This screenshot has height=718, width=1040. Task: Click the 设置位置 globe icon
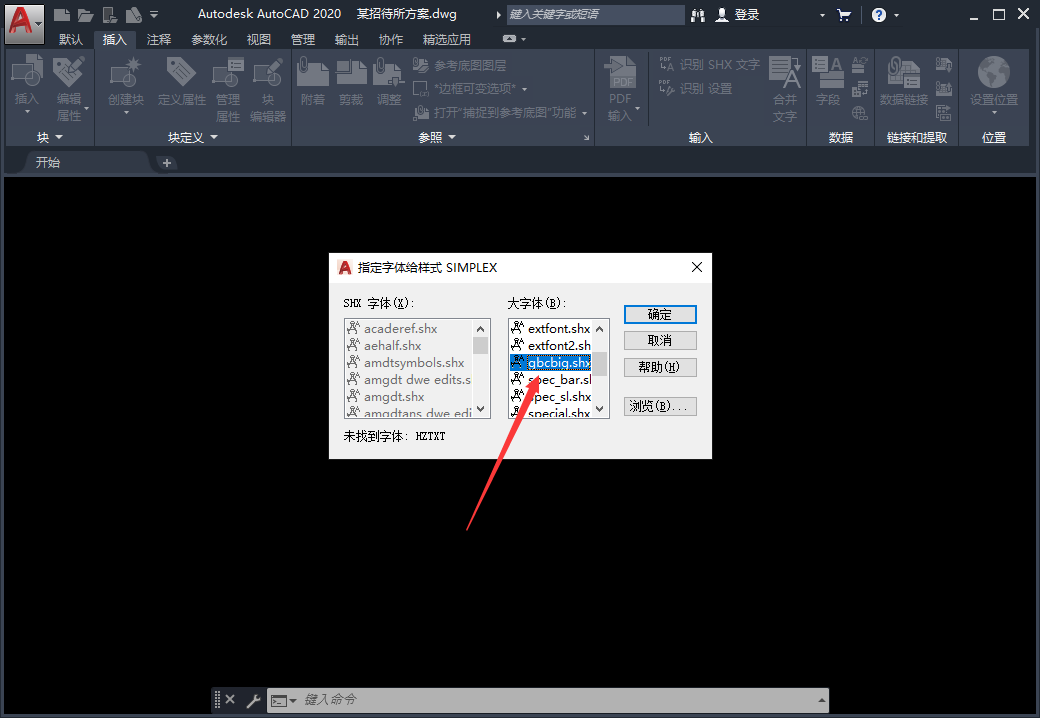point(994,72)
